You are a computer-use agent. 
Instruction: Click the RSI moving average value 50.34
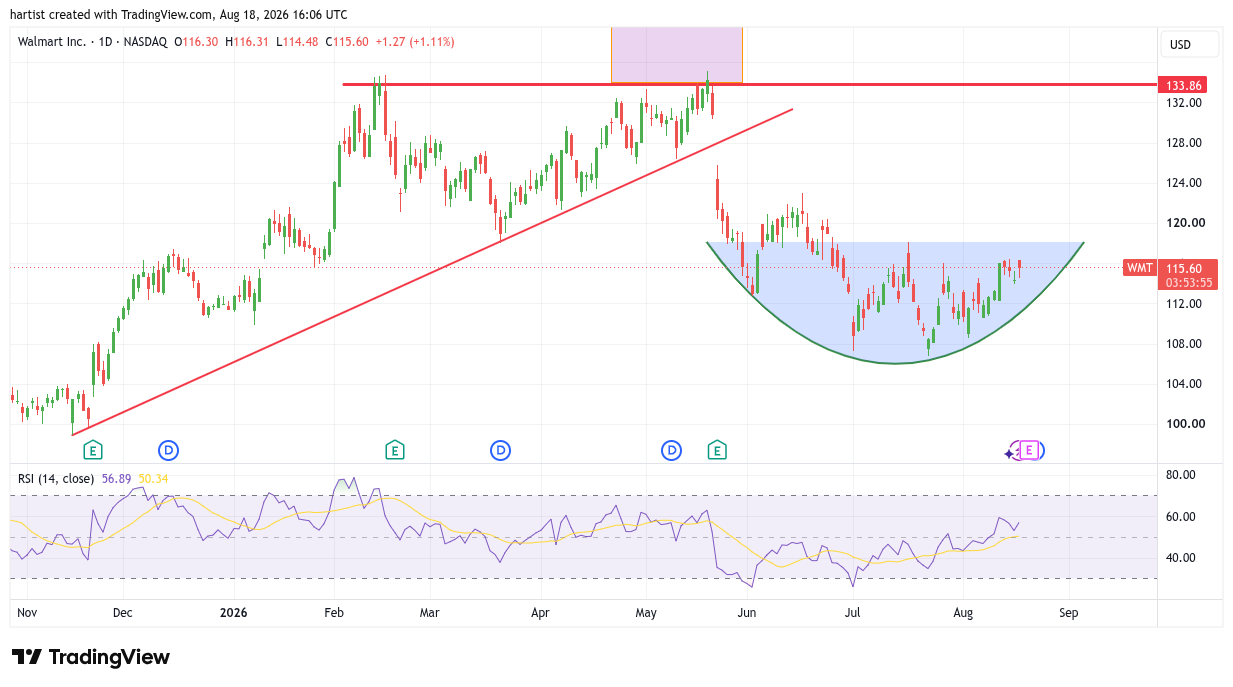[x=154, y=479]
